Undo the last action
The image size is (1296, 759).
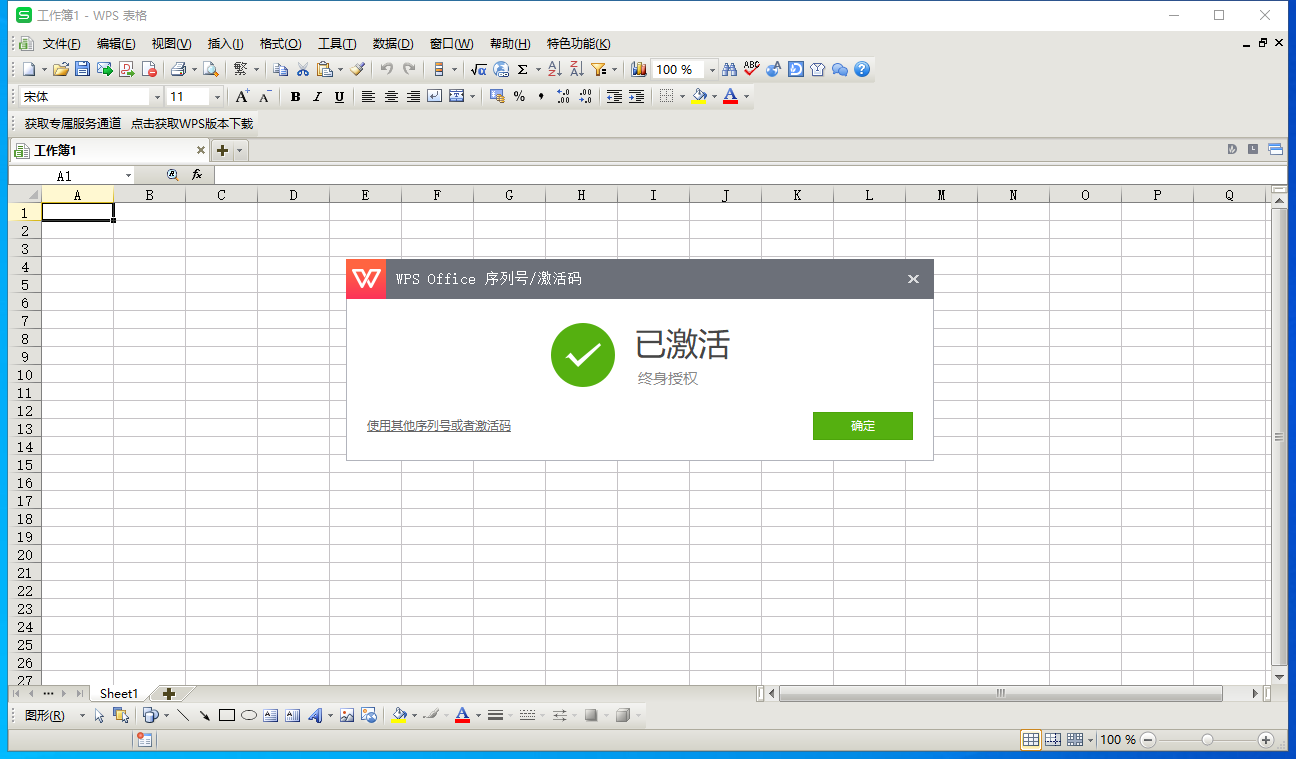(x=386, y=69)
